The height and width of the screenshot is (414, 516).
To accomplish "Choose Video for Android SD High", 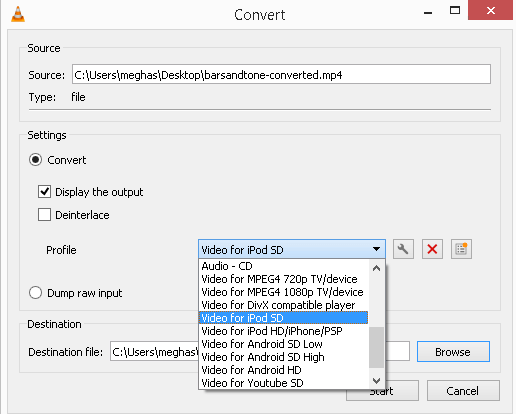I will [x=284, y=357].
